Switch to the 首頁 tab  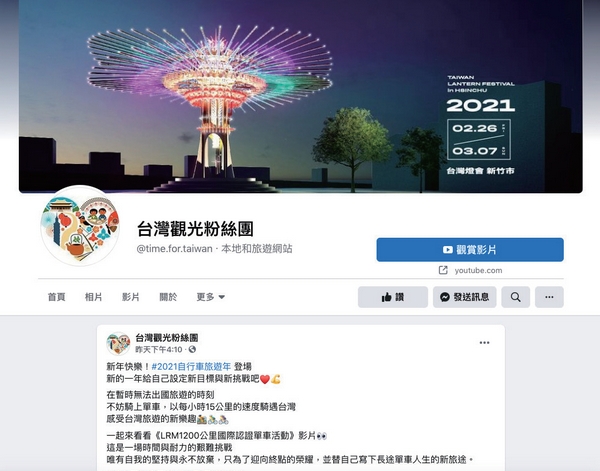click(x=56, y=297)
